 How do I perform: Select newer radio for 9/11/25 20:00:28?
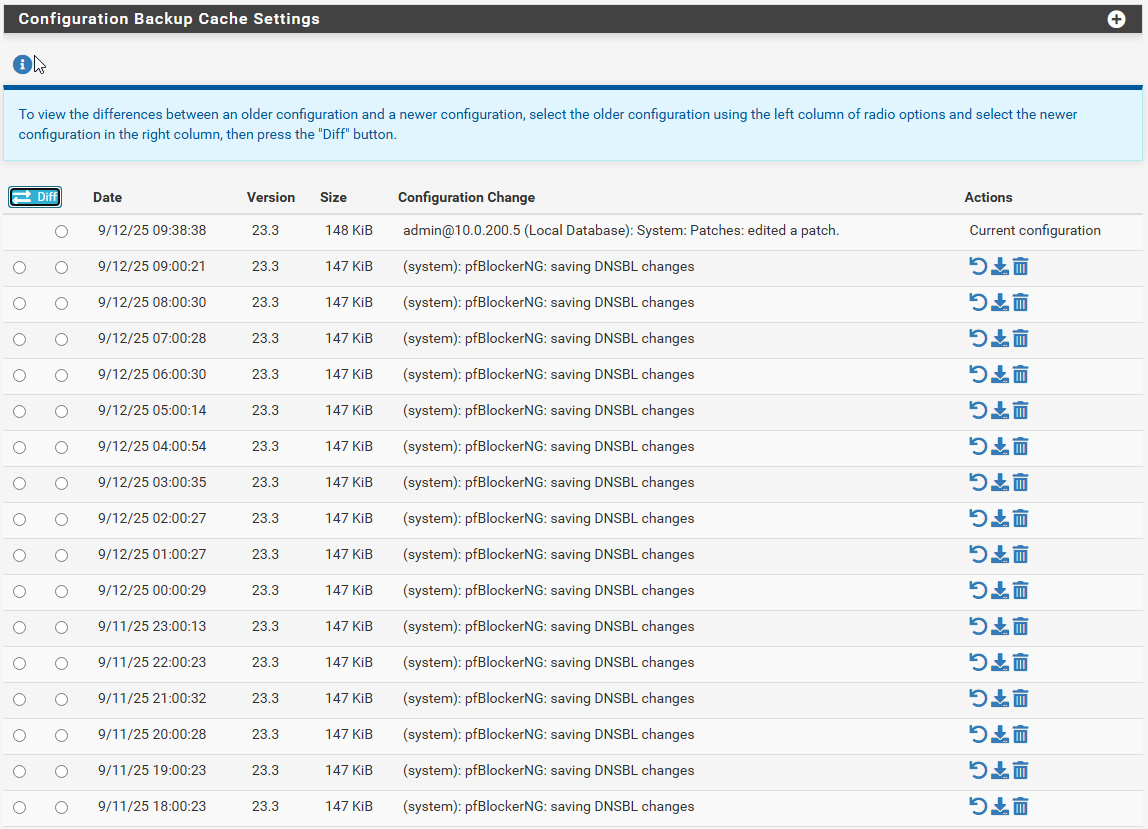(x=62, y=735)
